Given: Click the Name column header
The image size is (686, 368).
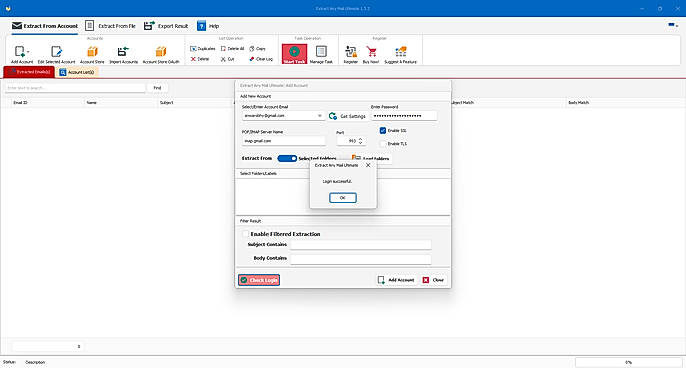Looking at the screenshot, I should click(91, 102).
